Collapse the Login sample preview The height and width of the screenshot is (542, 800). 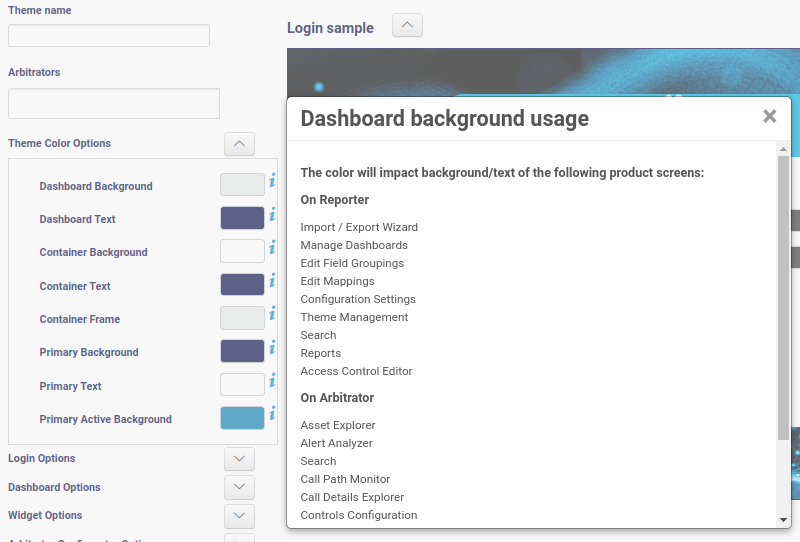click(x=407, y=26)
